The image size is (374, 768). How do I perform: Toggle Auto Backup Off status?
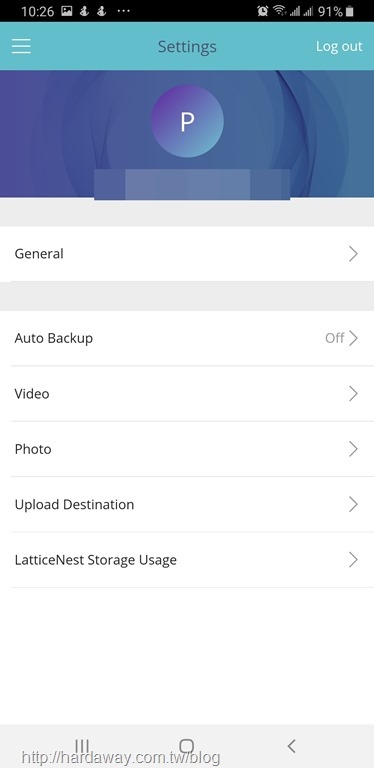pyautogui.click(x=334, y=338)
